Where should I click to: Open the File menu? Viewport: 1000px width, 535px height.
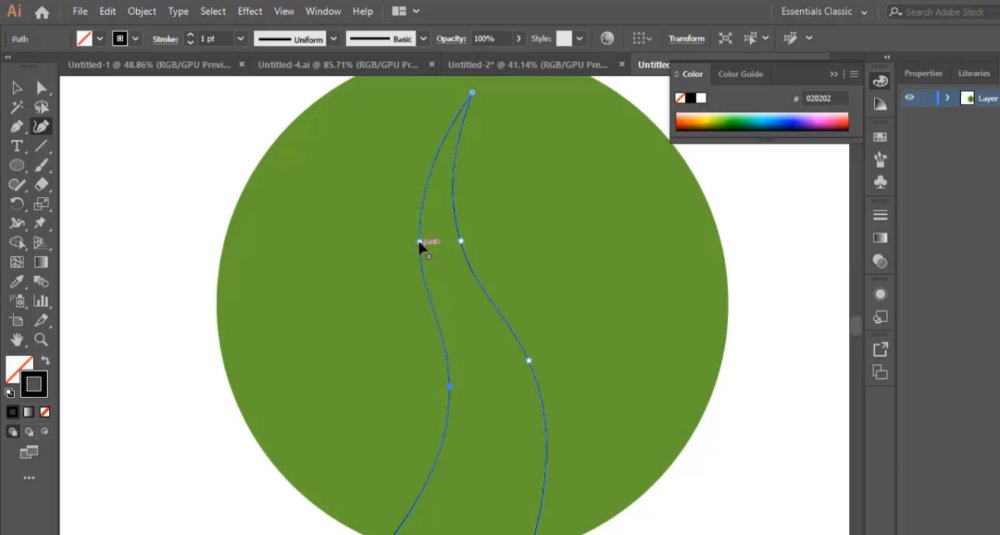coord(80,11)
